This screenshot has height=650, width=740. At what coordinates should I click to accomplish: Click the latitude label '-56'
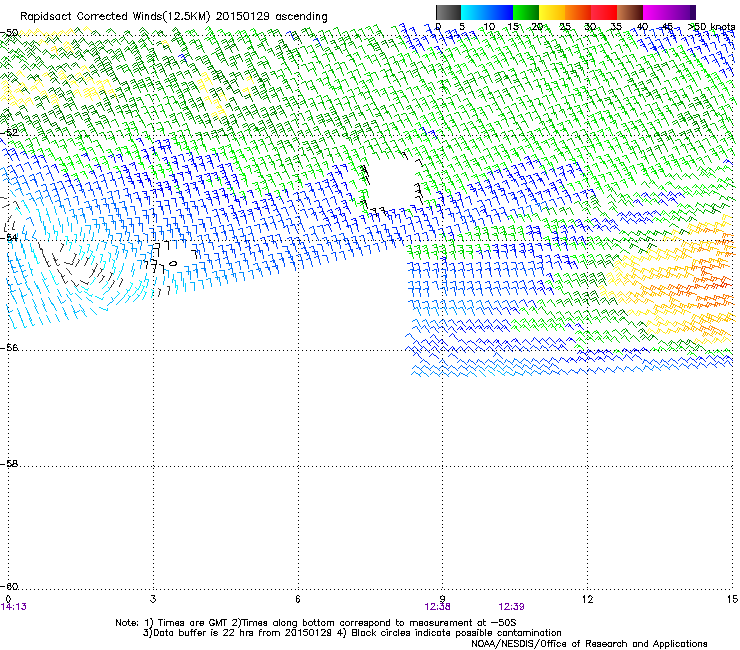9,347
